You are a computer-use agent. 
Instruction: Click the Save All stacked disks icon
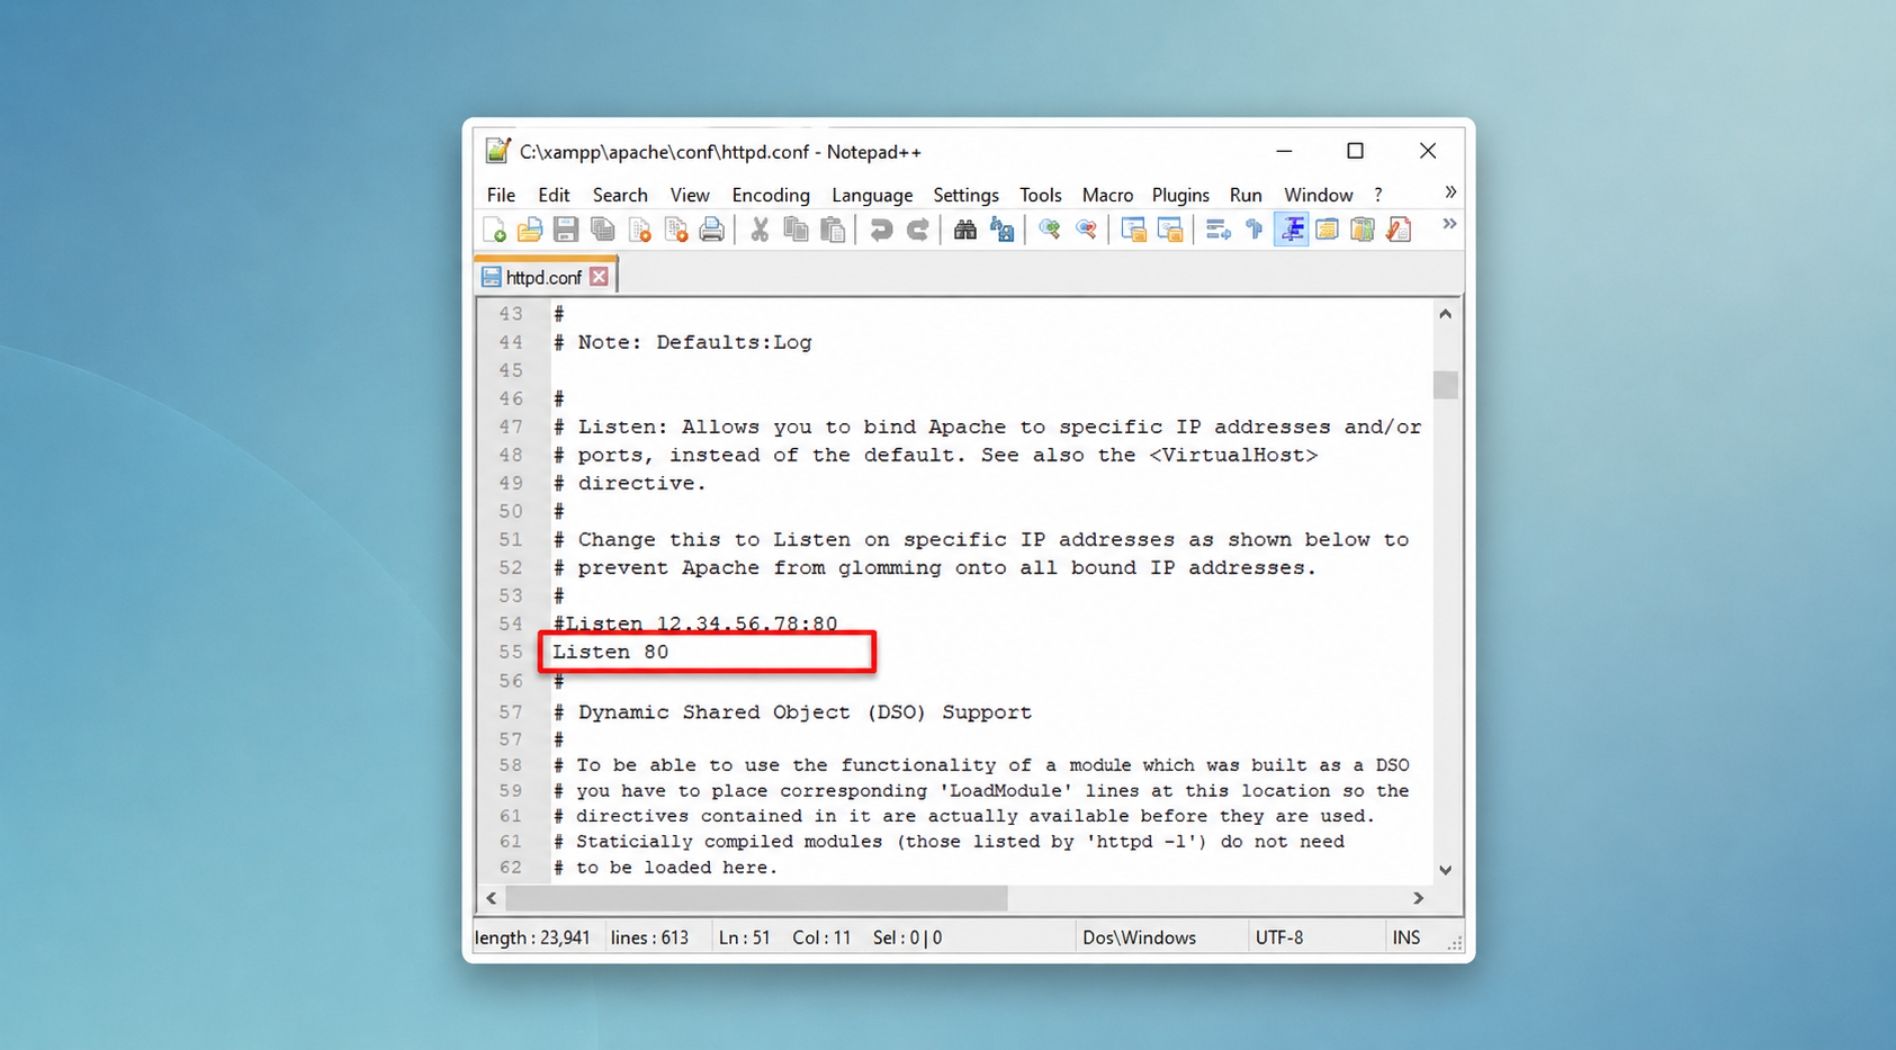tap(603, 230)
